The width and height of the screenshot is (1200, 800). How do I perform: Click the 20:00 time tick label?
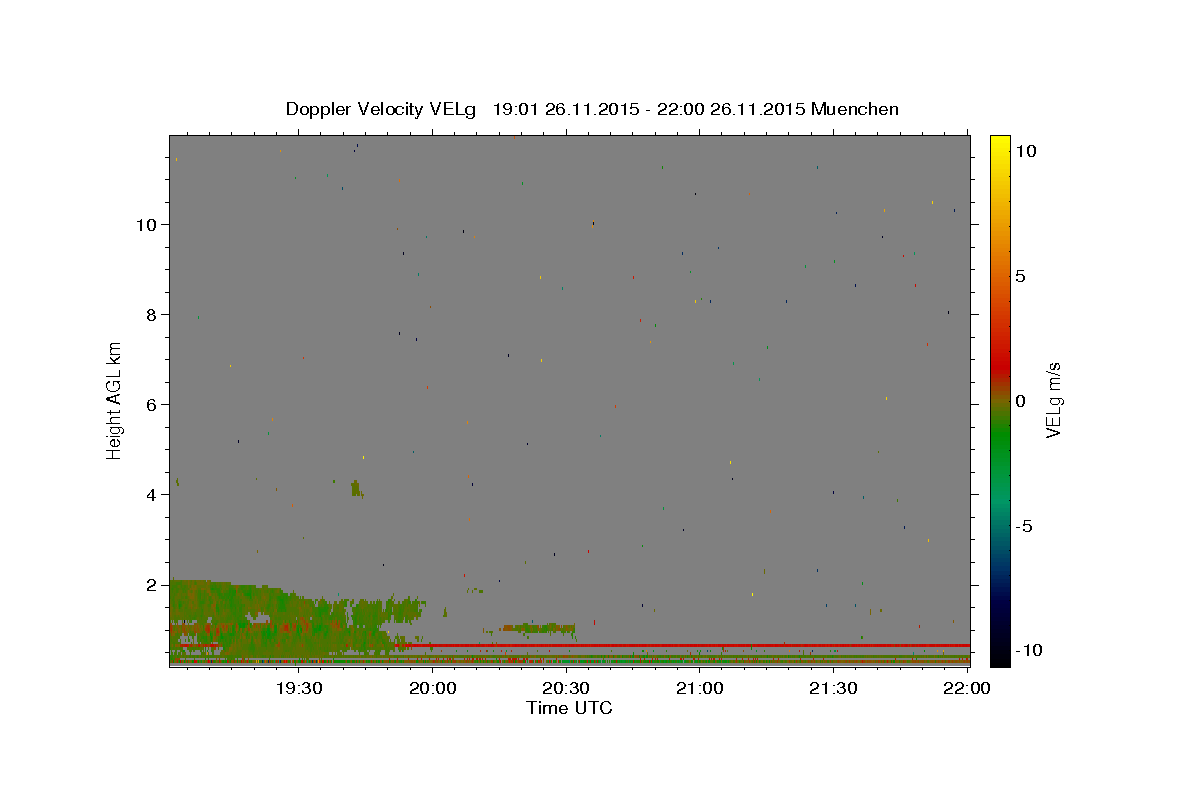click(x=433, y=688)
